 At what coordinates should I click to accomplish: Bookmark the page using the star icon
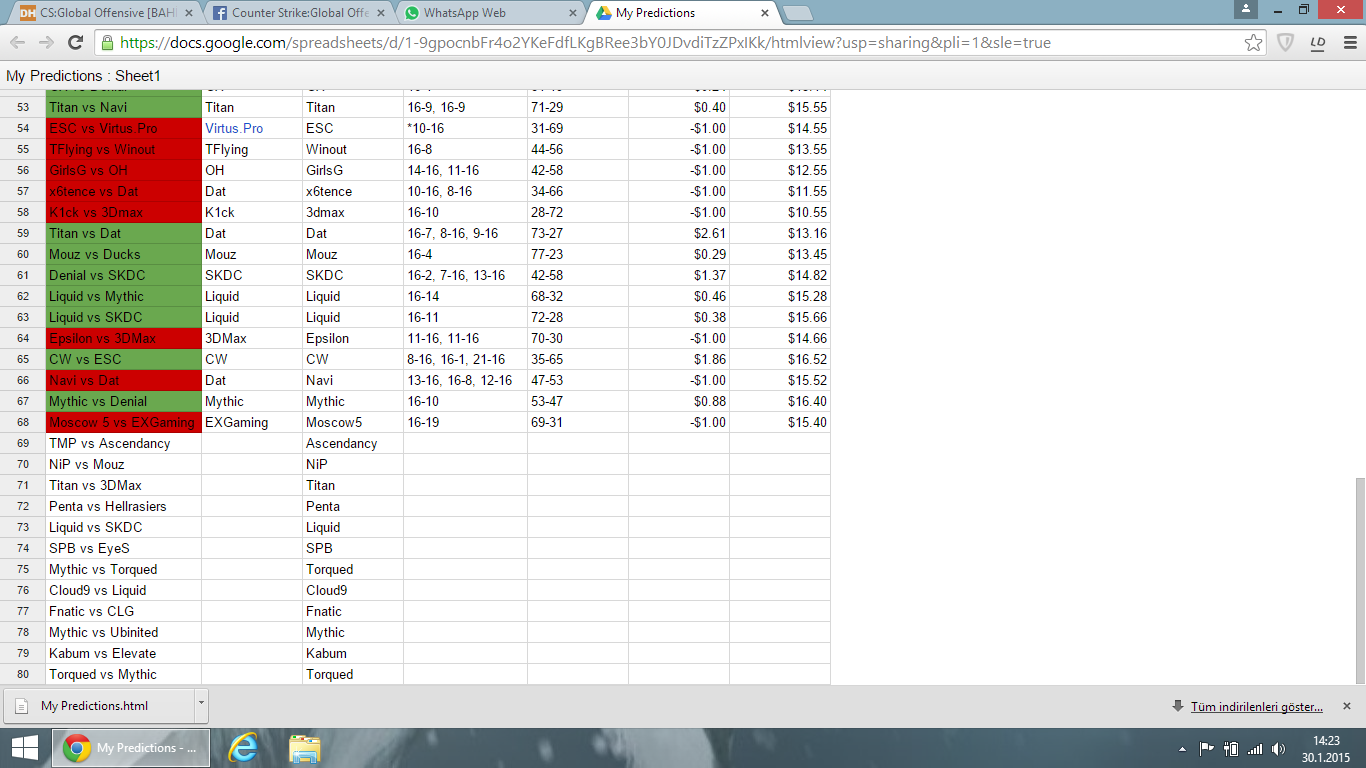point(1253,43)
